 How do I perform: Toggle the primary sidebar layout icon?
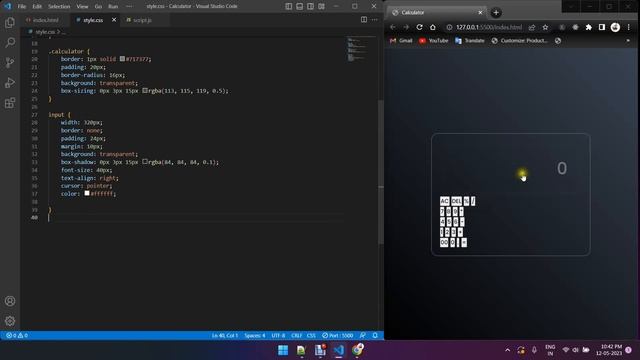(289, 6)
